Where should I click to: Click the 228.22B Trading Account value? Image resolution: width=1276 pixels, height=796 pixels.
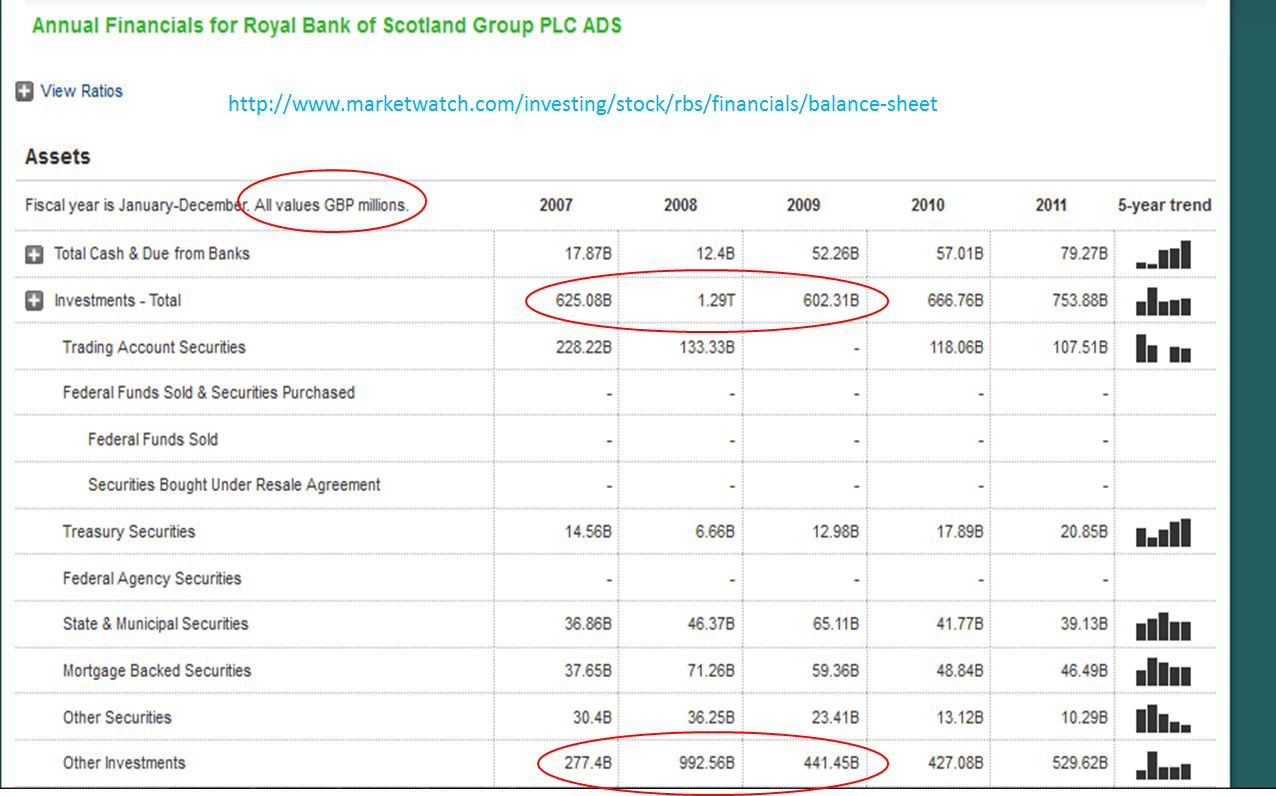pos(582,347)
